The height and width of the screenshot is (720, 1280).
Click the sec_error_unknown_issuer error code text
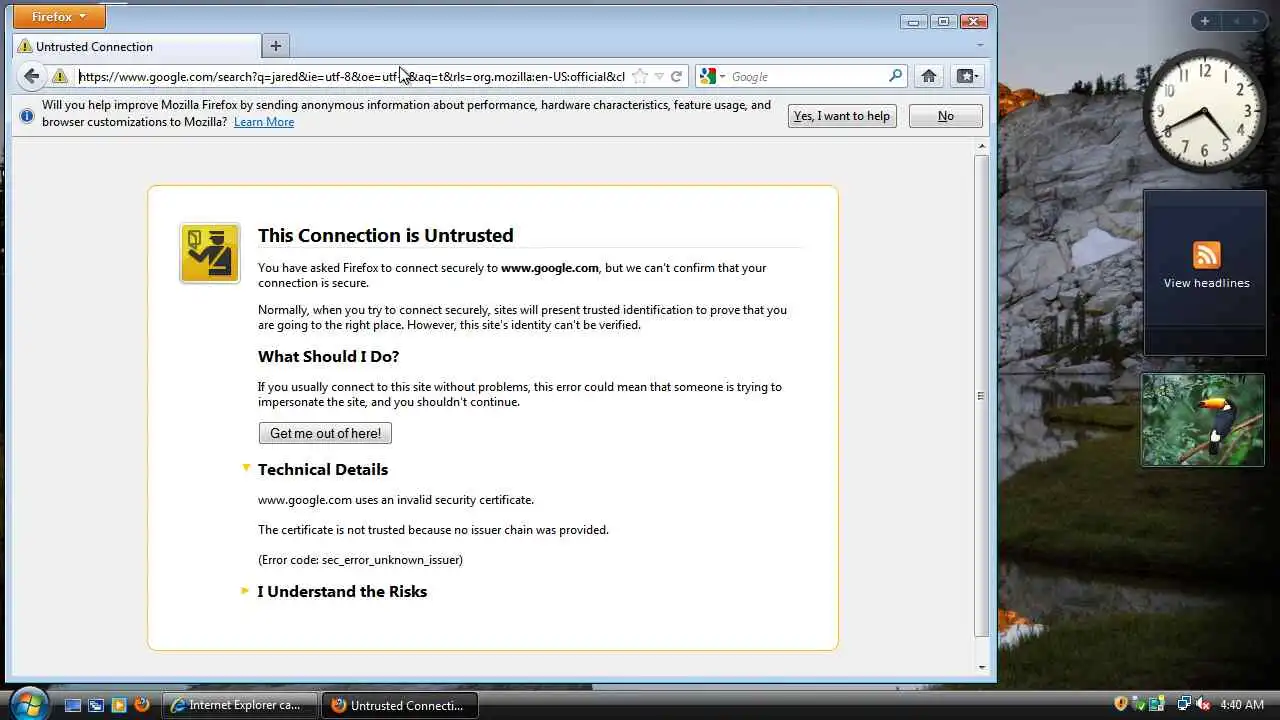pos(391,560)
